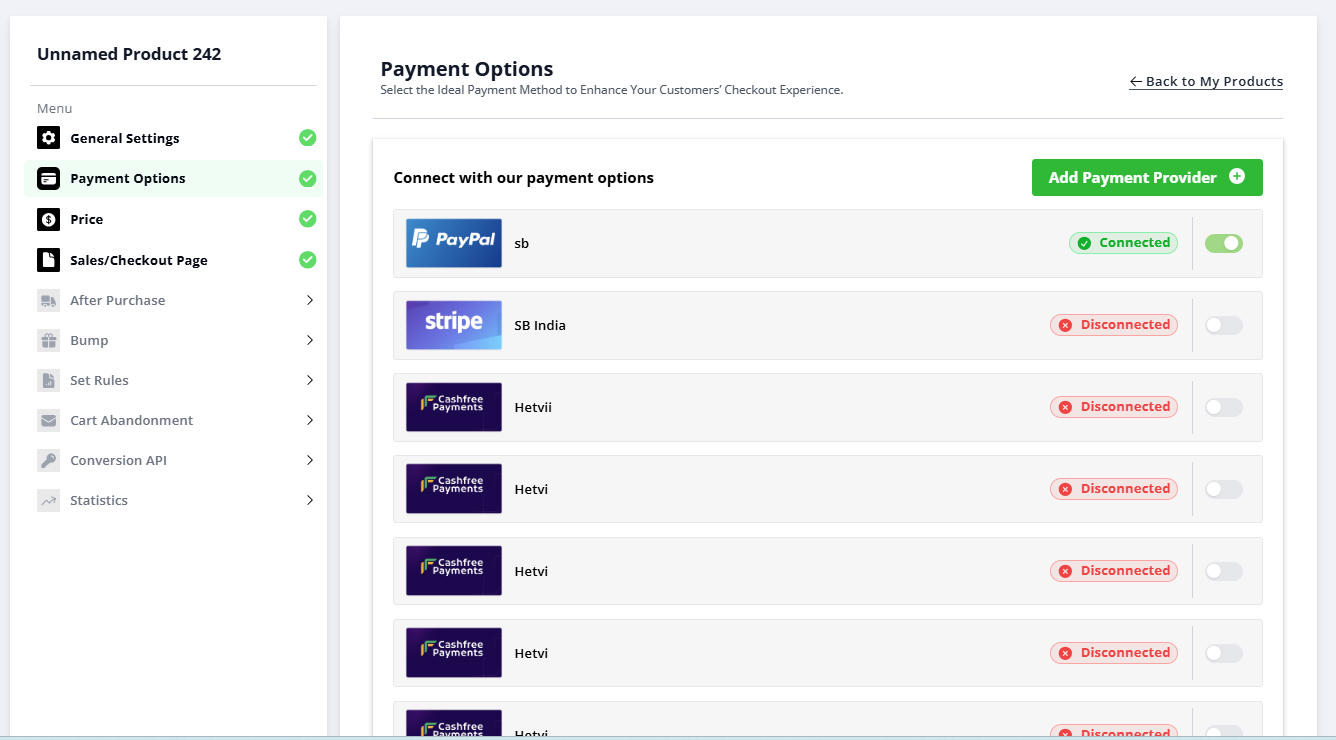Click green checkmark beside Price
The image size is (1336, 740).
coord(307,219)
